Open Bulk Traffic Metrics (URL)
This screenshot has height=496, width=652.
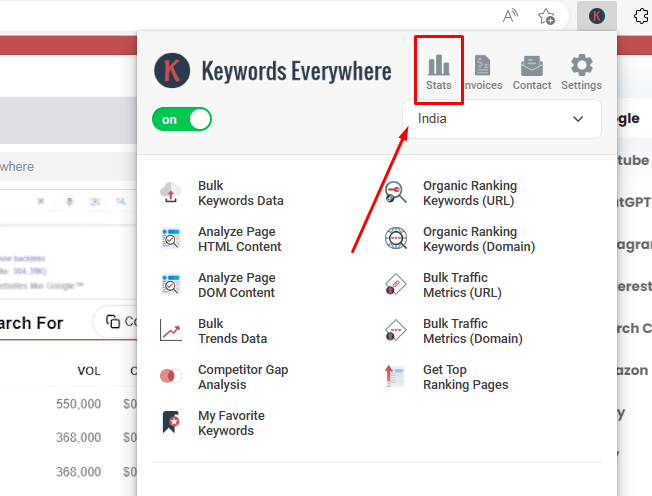click(x=462, y=285)
